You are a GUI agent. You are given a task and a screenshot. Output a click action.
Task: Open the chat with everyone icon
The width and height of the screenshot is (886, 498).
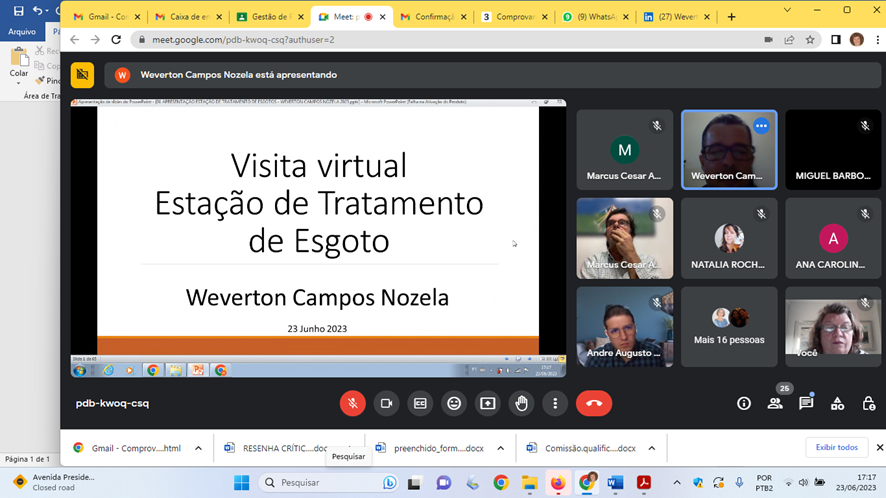point(806,404)
